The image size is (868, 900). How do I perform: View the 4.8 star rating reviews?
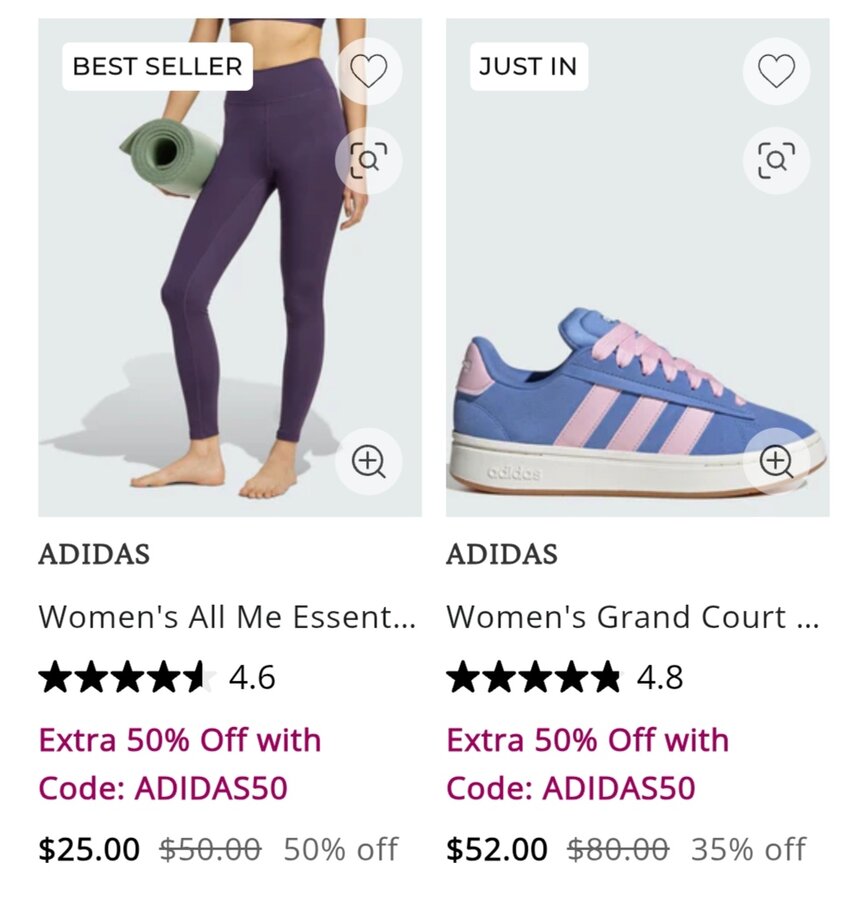564,678
